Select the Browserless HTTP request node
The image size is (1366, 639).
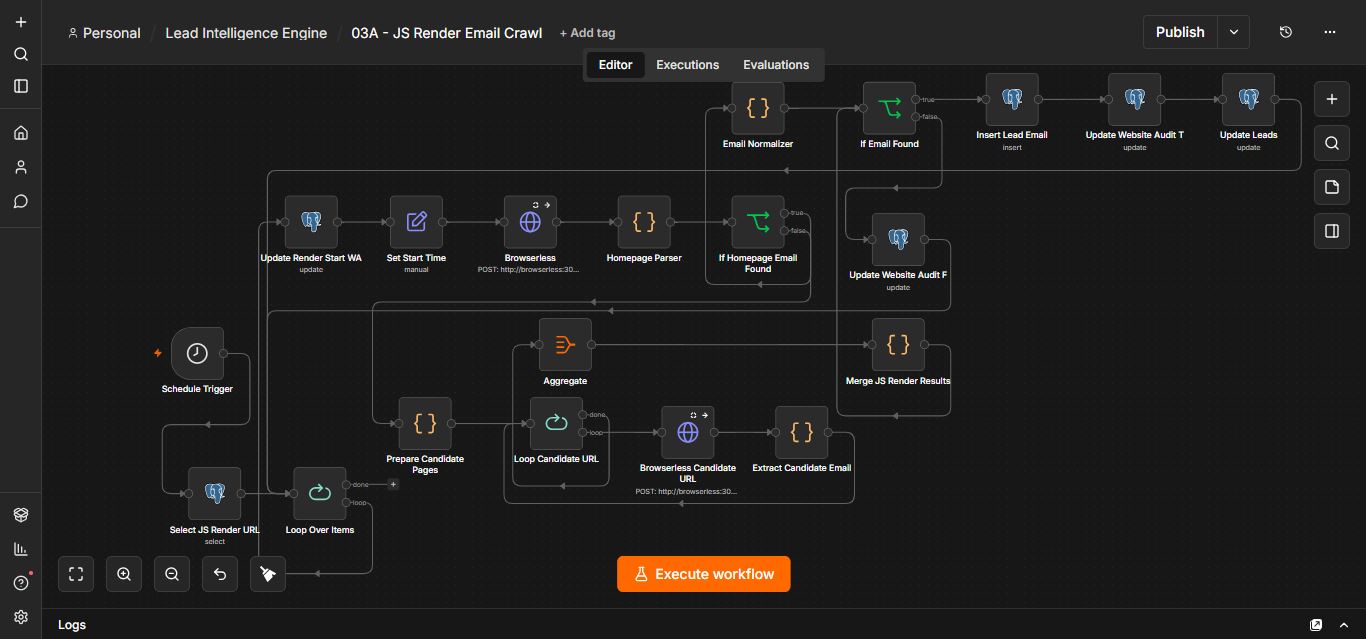click(x=530, y=222)
